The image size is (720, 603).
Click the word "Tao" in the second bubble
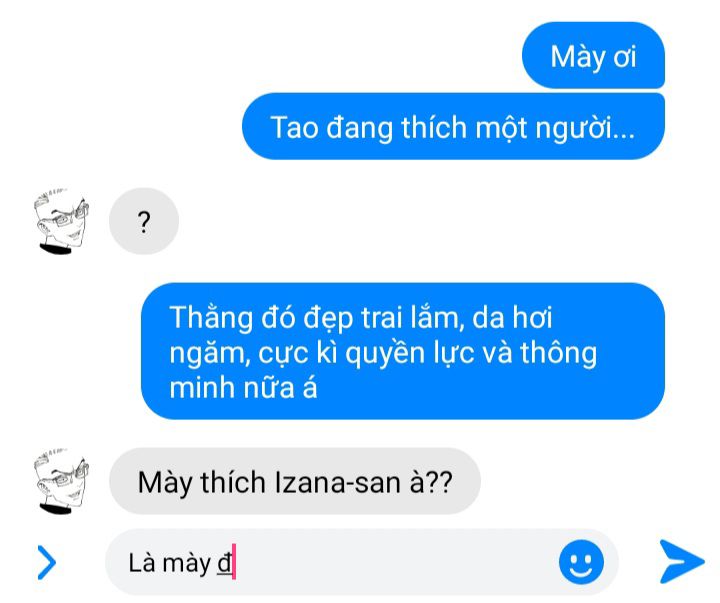(x=294, y=127)
